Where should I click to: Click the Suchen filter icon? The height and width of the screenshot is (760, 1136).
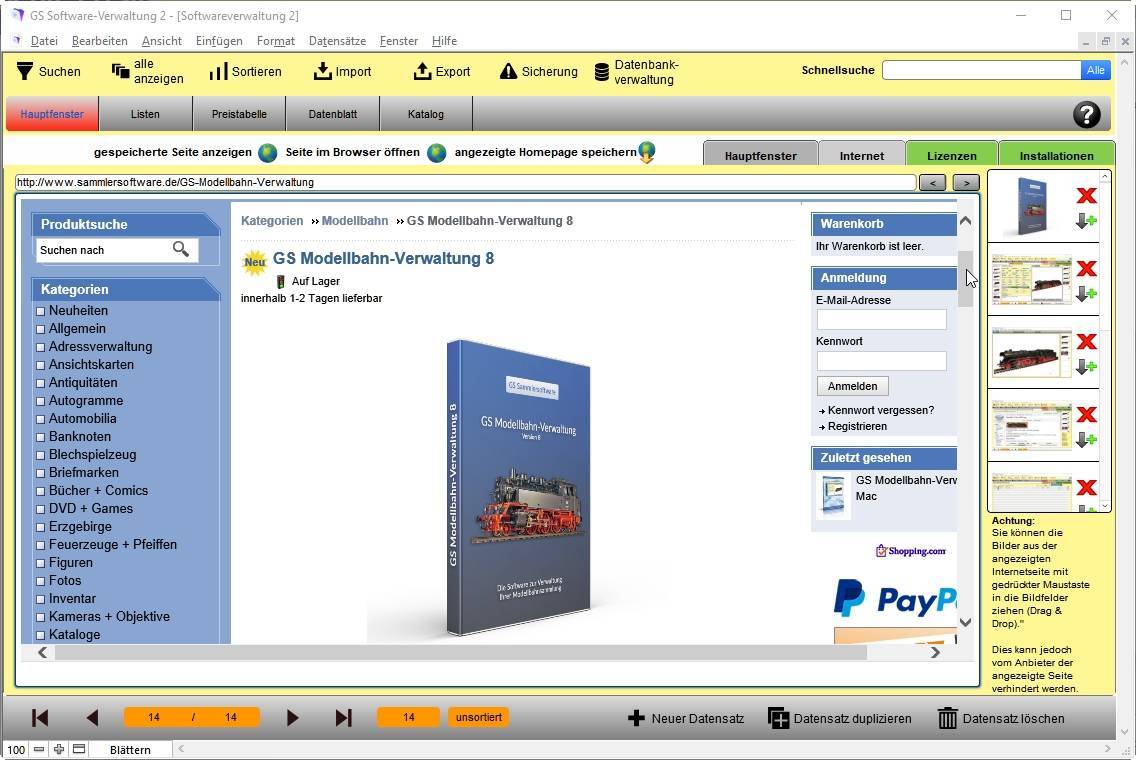[x=25, y=71]
